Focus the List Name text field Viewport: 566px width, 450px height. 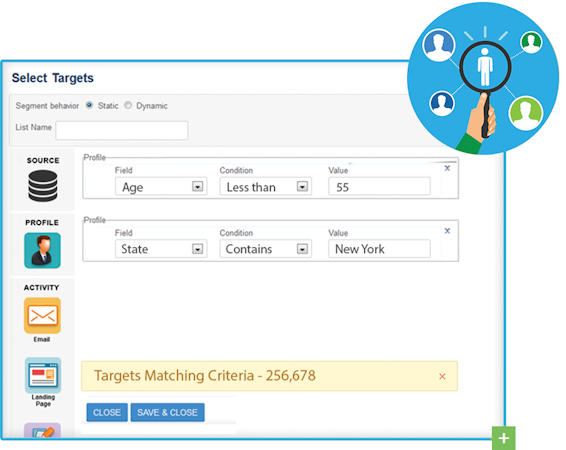122,130
